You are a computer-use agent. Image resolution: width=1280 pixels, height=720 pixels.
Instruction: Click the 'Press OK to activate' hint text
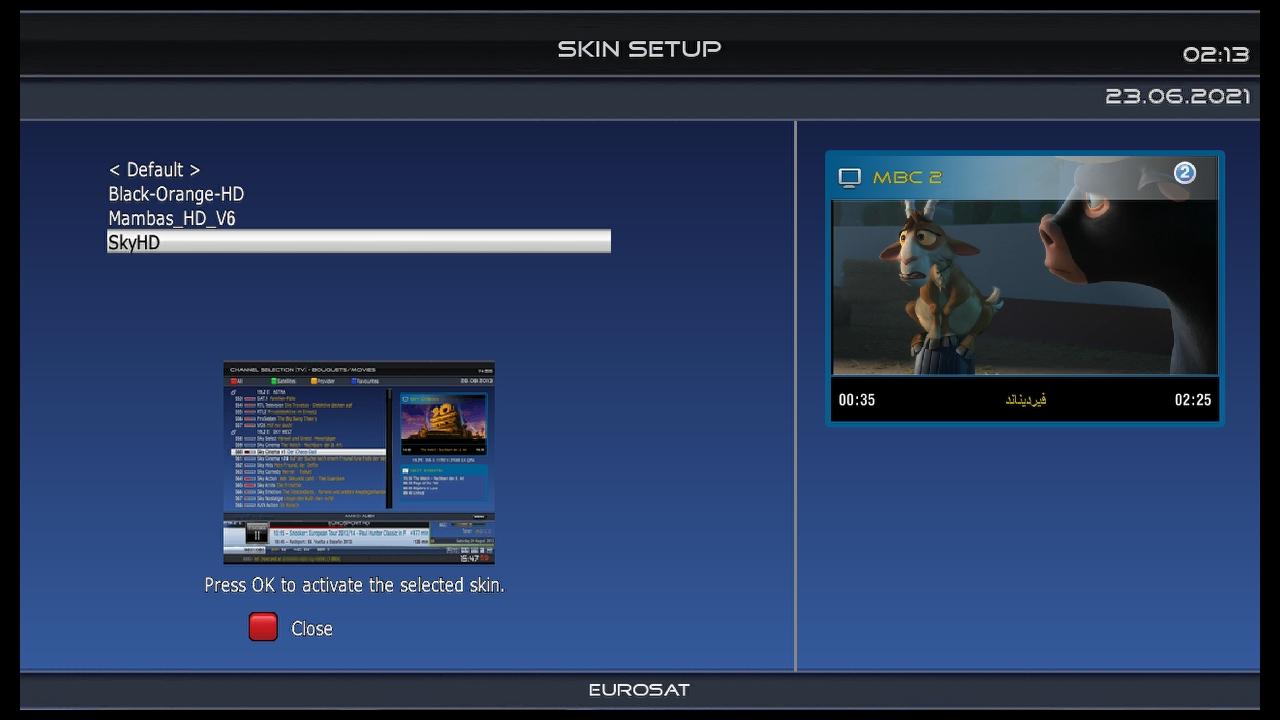click(x=354, y=585)
